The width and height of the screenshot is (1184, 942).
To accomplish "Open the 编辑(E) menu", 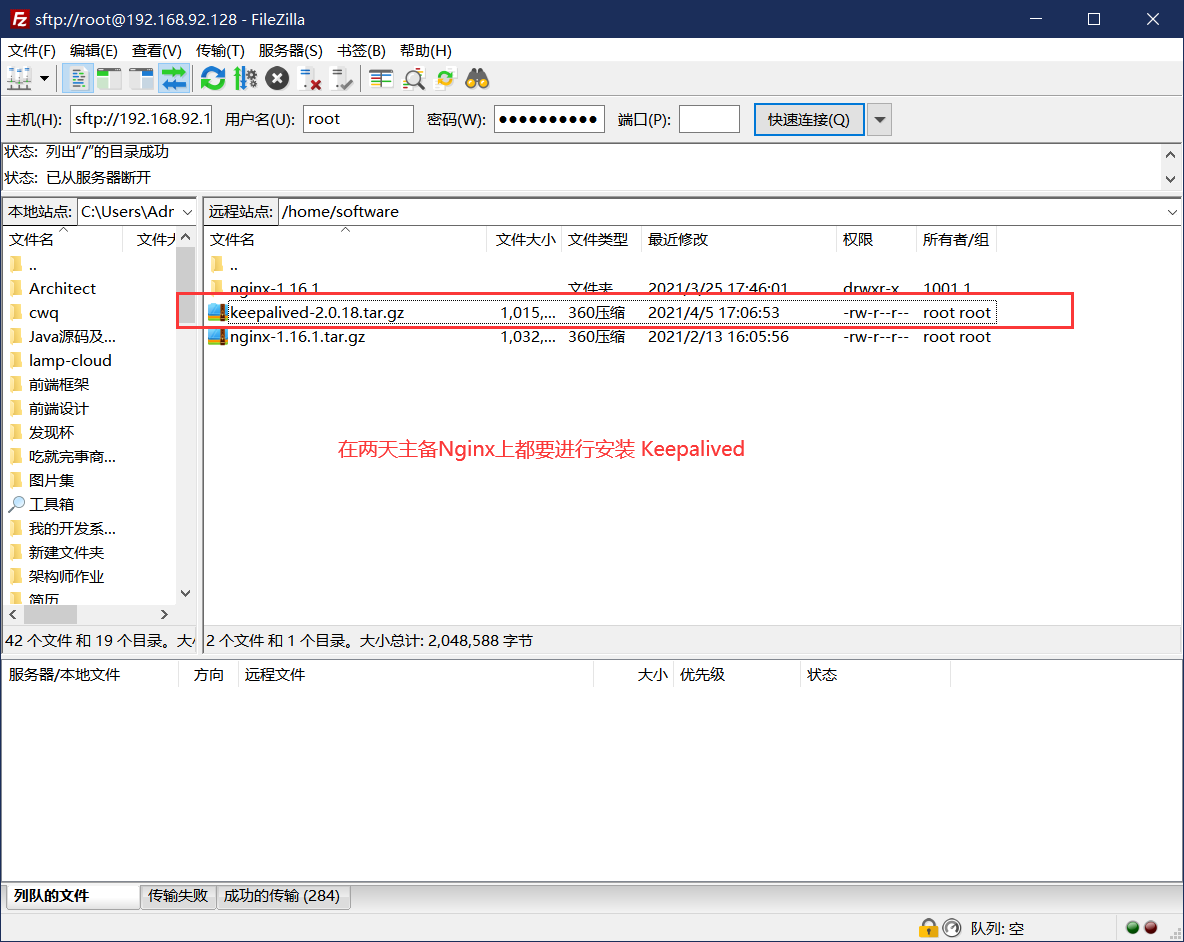I will click(x=94, y=51).
